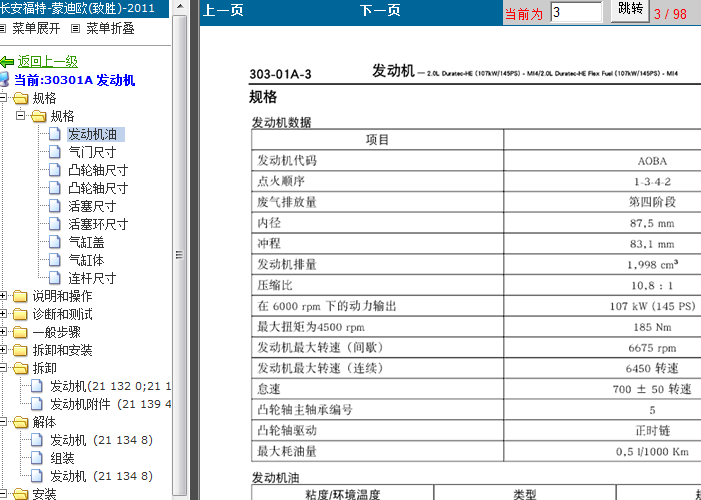The height and width of the screenshot is (500, 701).
Task: Click the 项目 table header cell
Action: click(x=377, y=140)
